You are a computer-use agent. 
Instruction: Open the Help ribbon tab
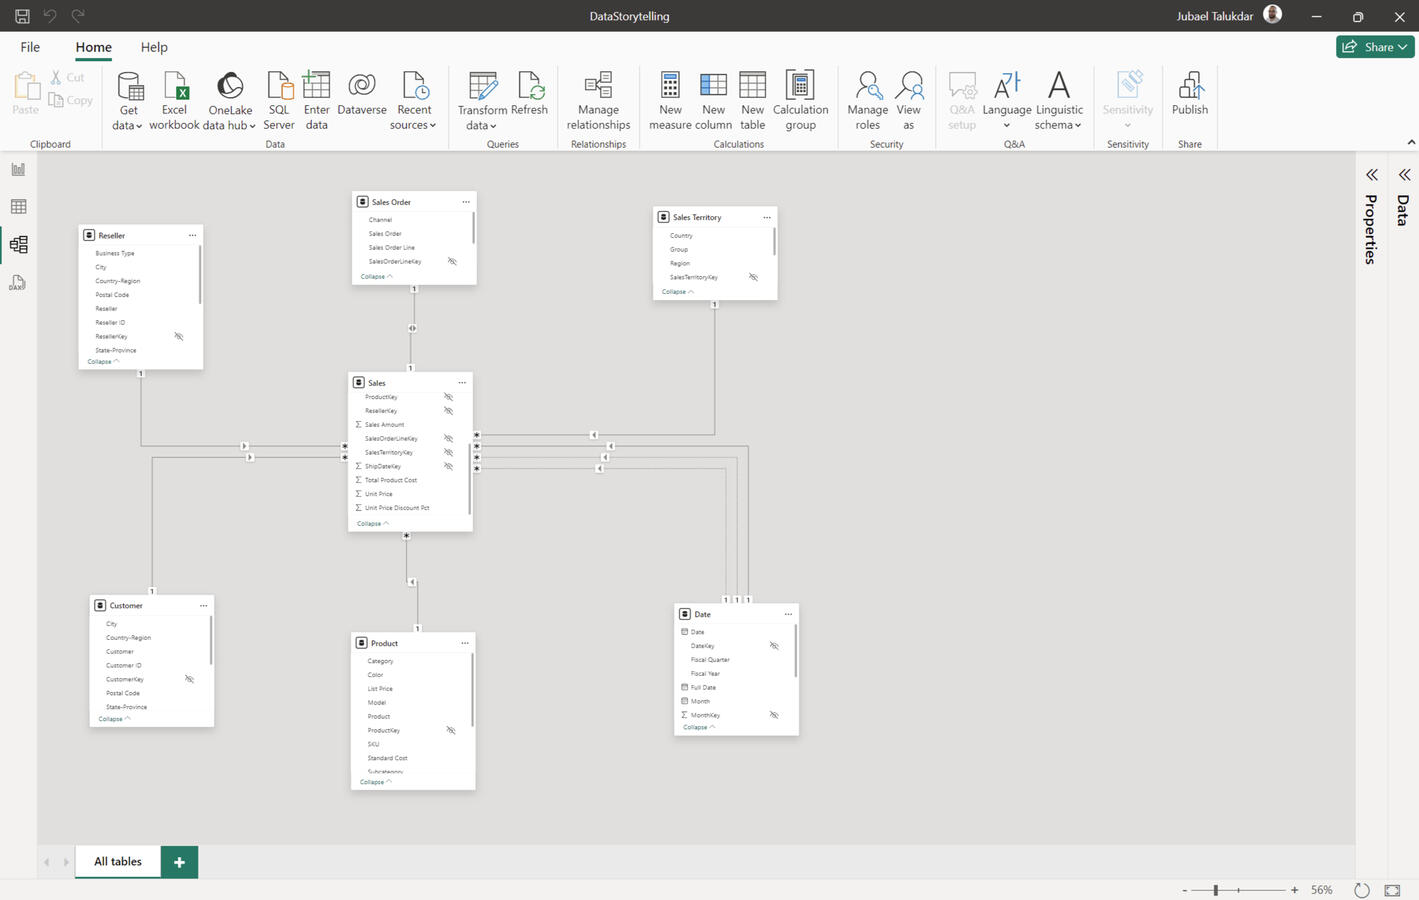tap(154, 47)
